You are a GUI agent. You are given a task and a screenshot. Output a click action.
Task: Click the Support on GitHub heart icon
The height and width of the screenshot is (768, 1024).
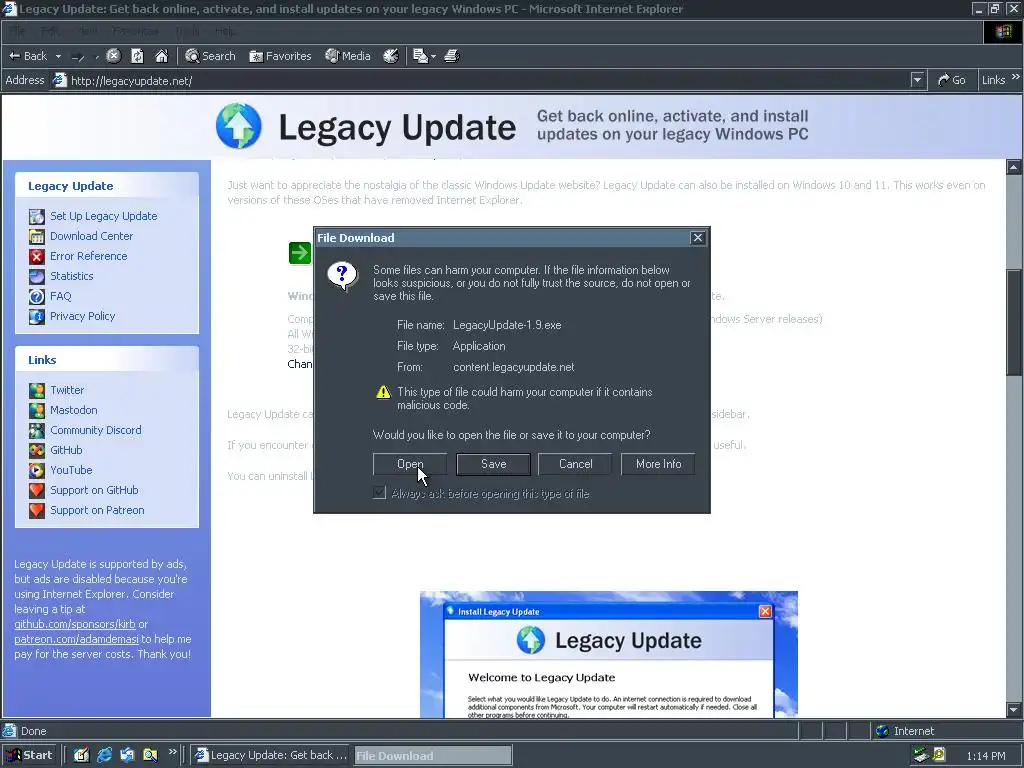37,490
